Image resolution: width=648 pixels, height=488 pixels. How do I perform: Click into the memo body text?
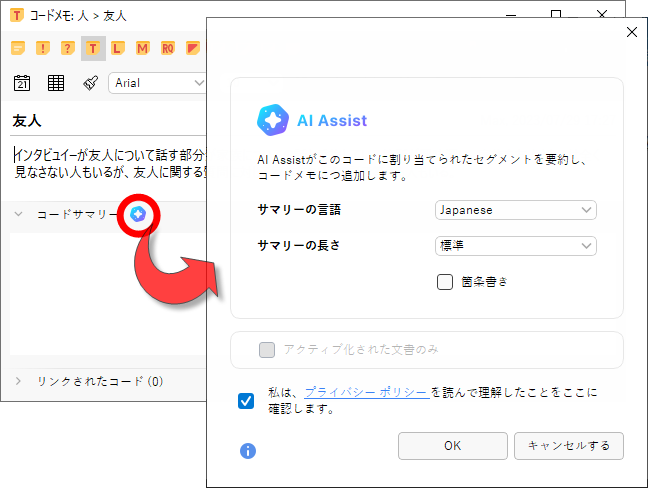pos(110,164)
